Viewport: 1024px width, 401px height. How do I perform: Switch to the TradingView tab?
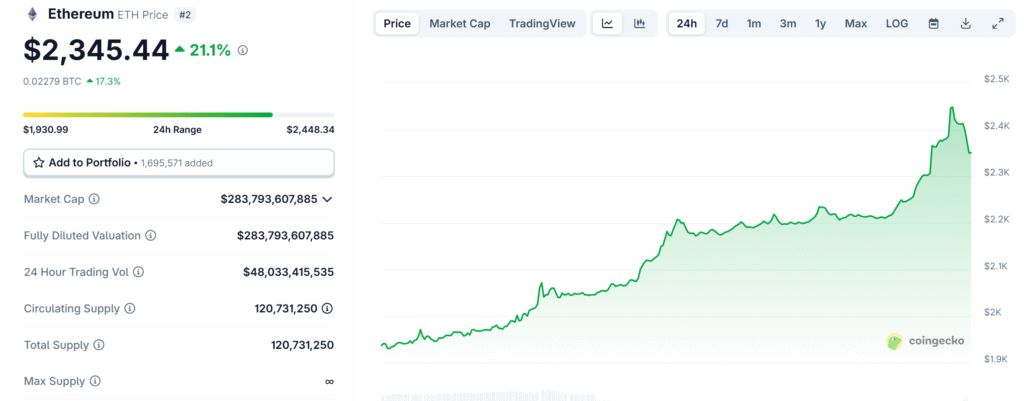click(541, 23)
